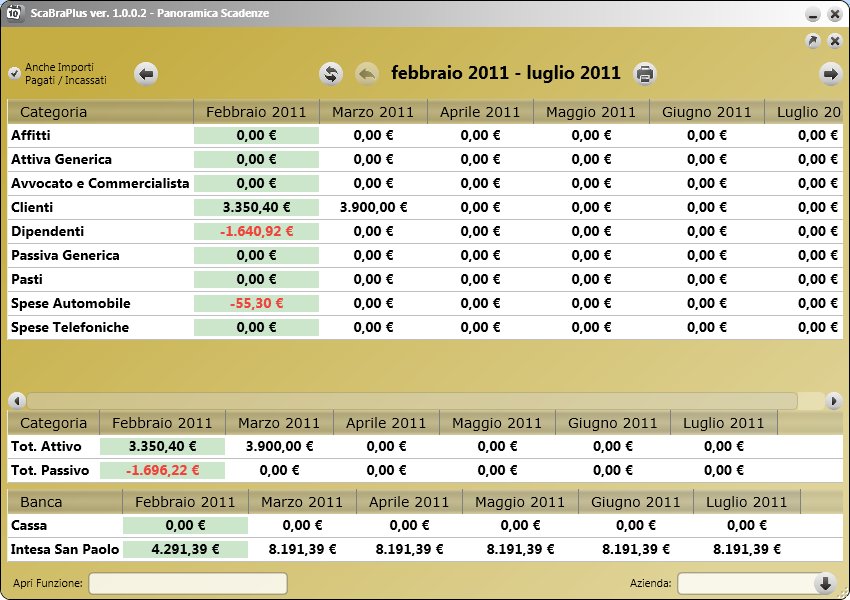Select Avvocato e Commercialista row
Screen dimensions: 850x600
click(425, 183)
